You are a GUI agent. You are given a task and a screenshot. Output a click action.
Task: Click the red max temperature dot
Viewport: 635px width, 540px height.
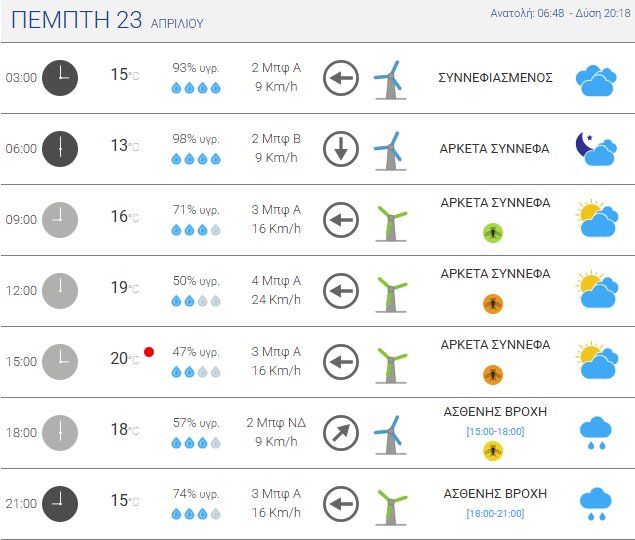point(149,352)
